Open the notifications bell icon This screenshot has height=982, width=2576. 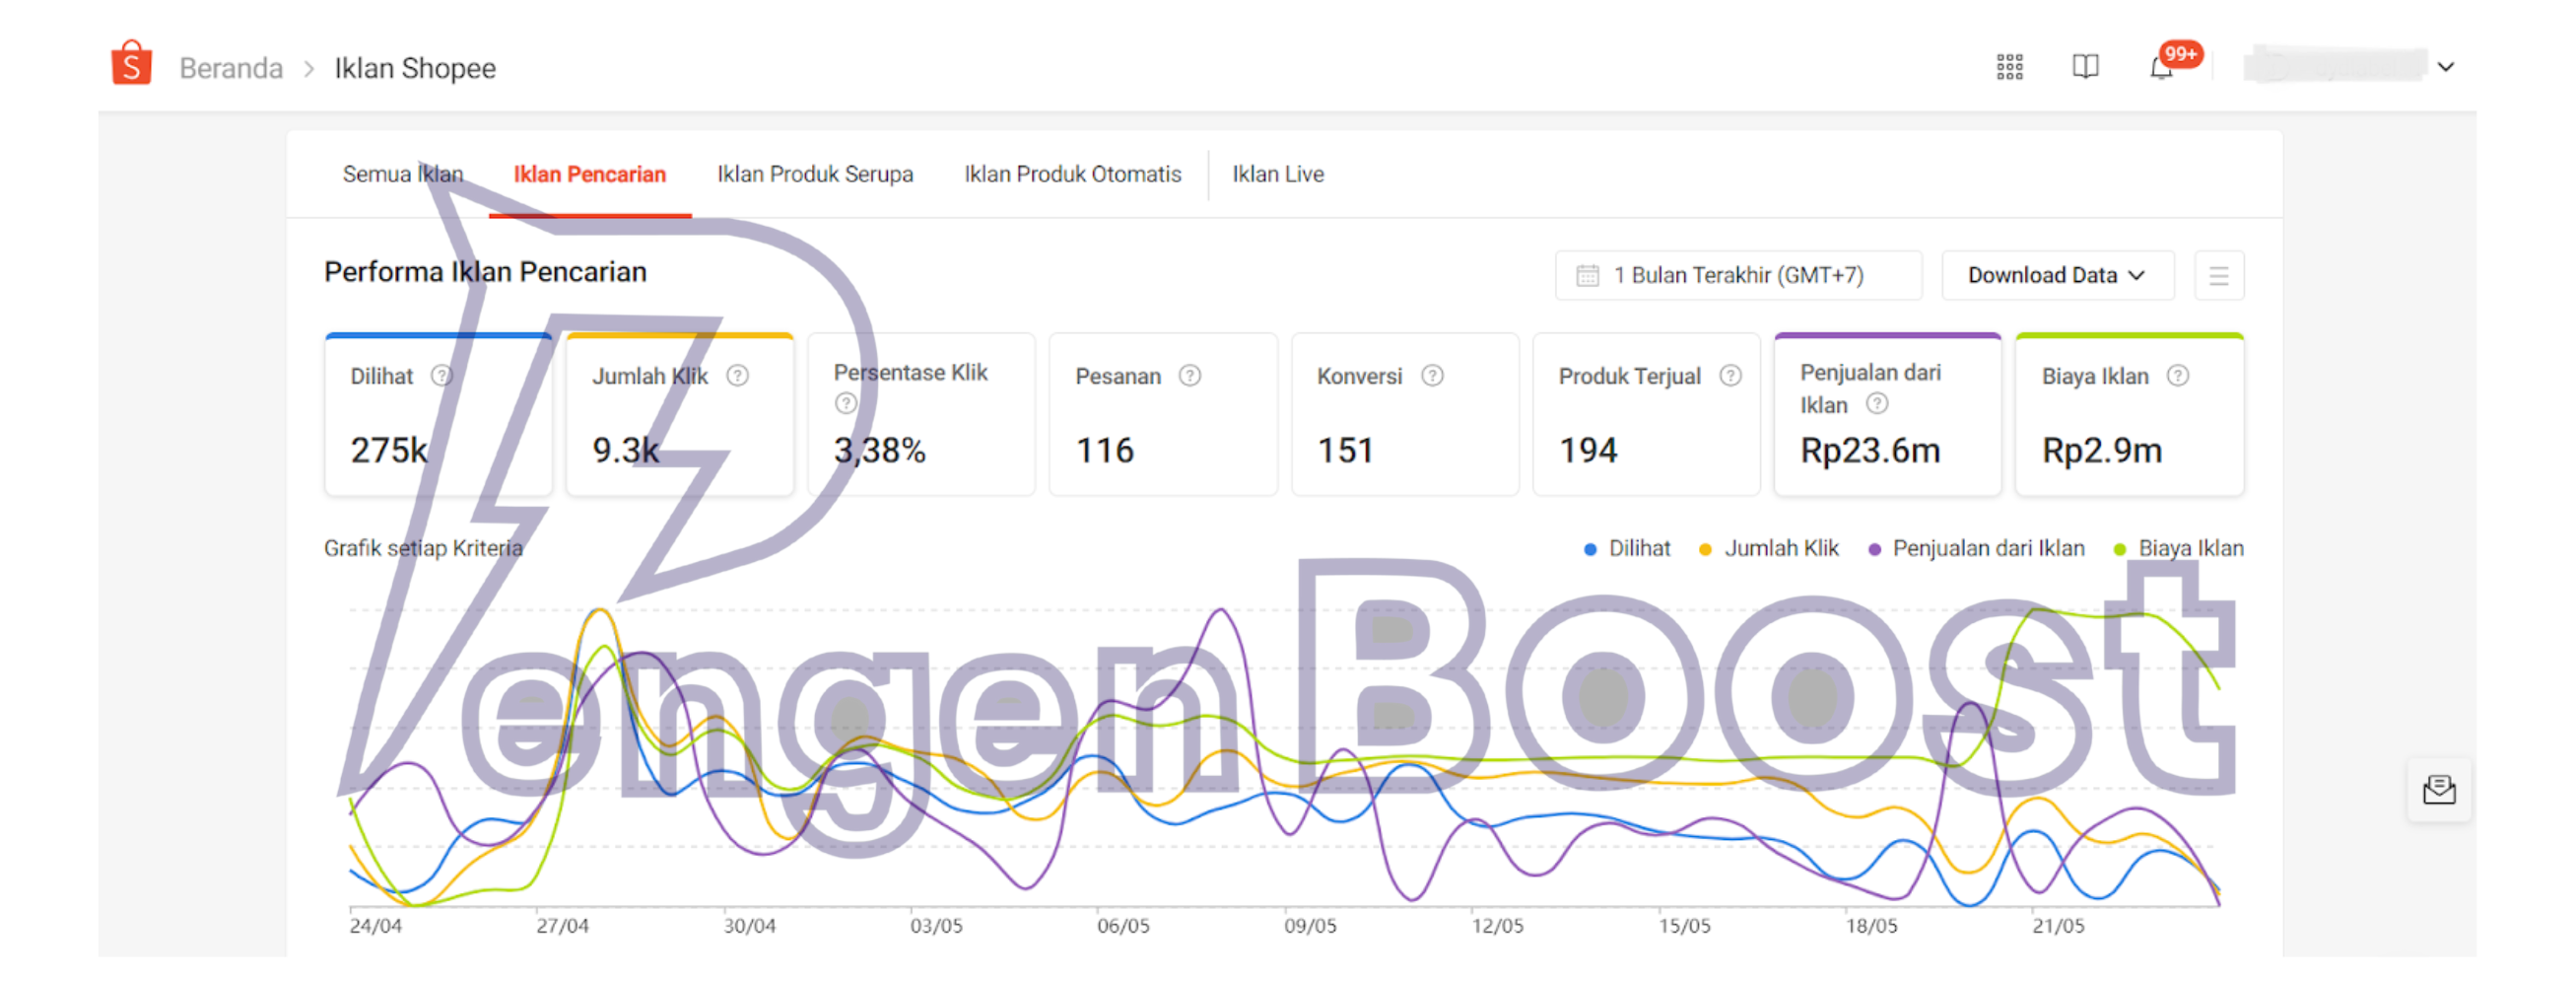click(2161, 68)
